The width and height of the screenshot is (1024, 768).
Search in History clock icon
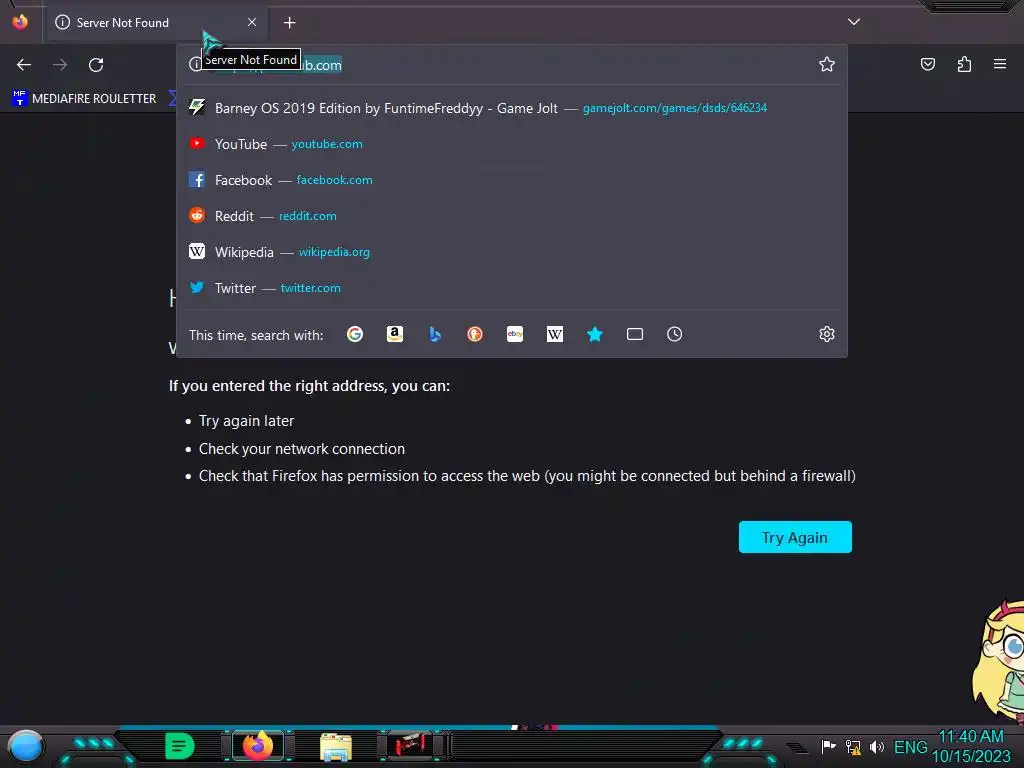pyautogui.click(x=675, y=334)
